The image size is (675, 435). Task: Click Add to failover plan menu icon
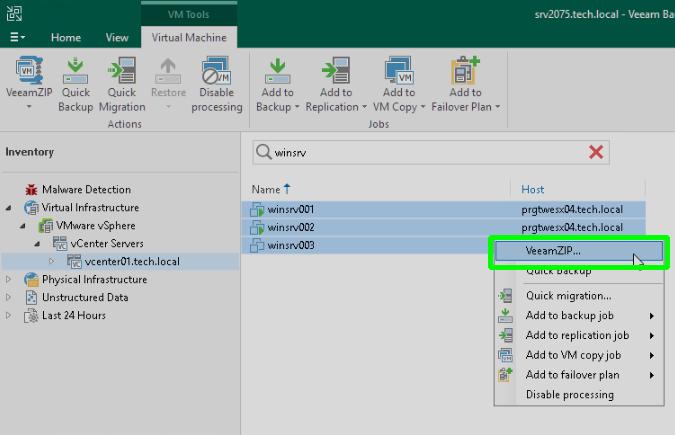pyautogui.click(x=505, y=375)
